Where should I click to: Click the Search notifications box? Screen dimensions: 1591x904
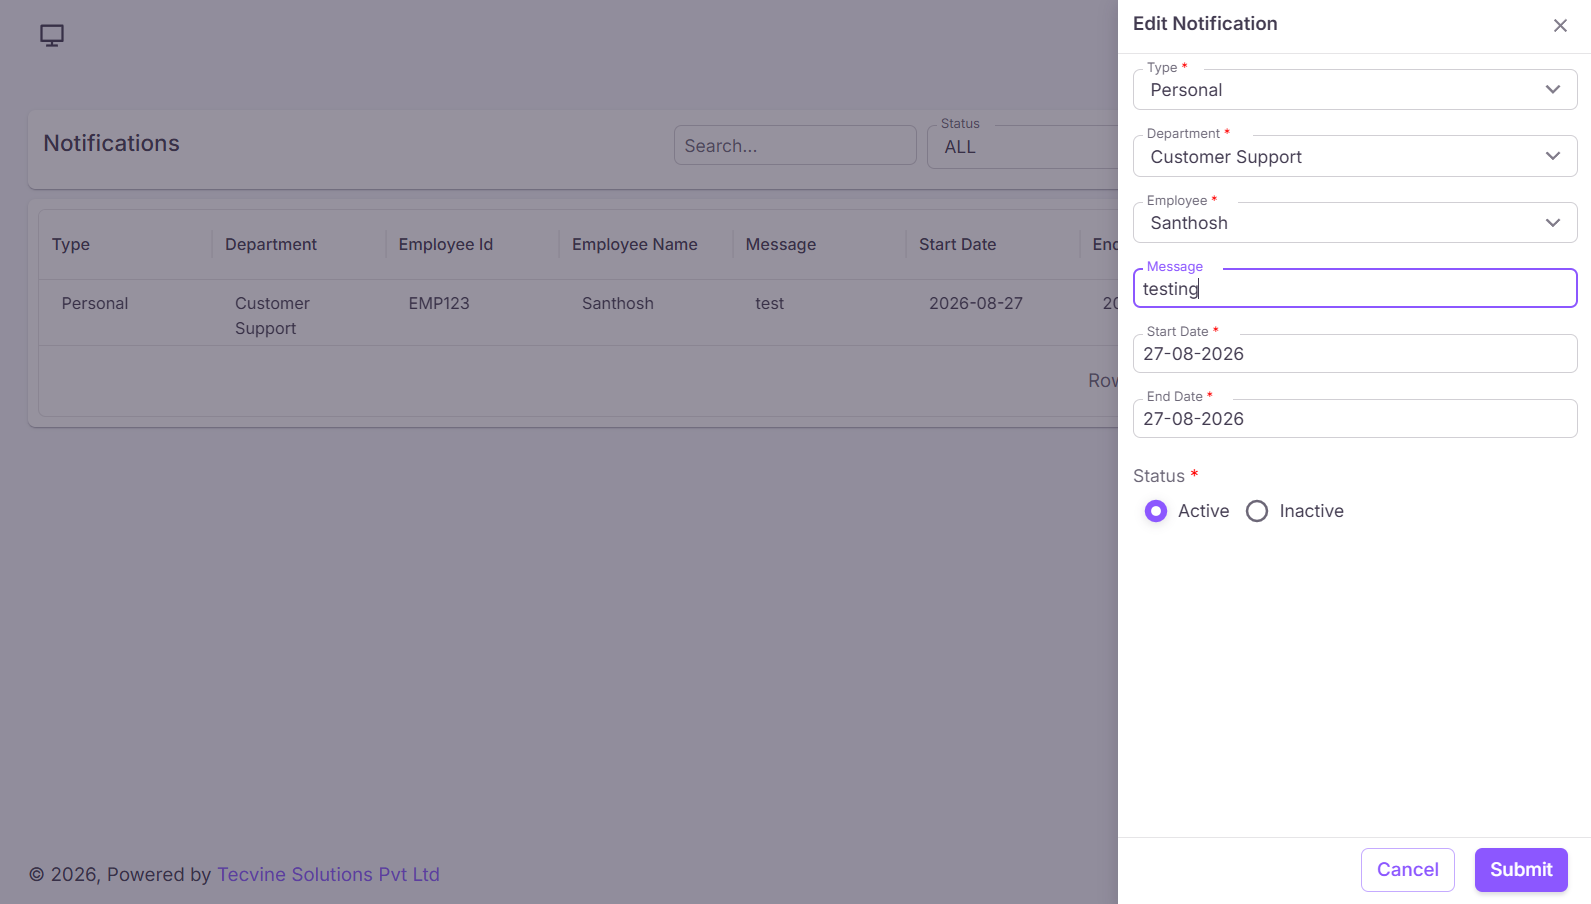795,146
